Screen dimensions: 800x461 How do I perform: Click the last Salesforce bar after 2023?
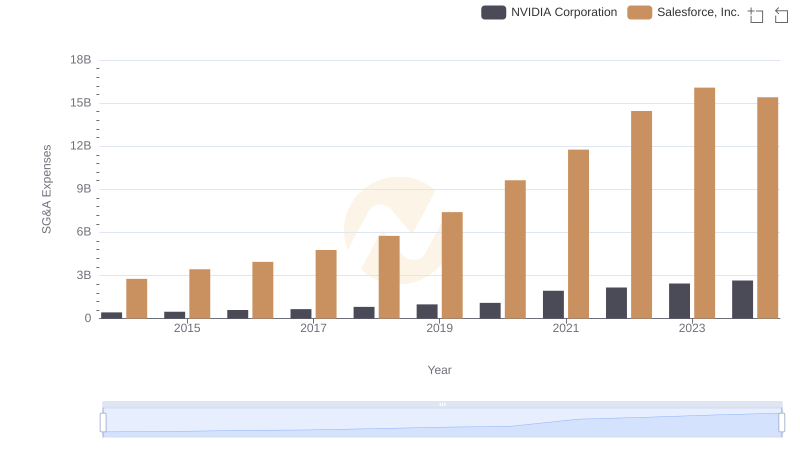pos(767,208)
